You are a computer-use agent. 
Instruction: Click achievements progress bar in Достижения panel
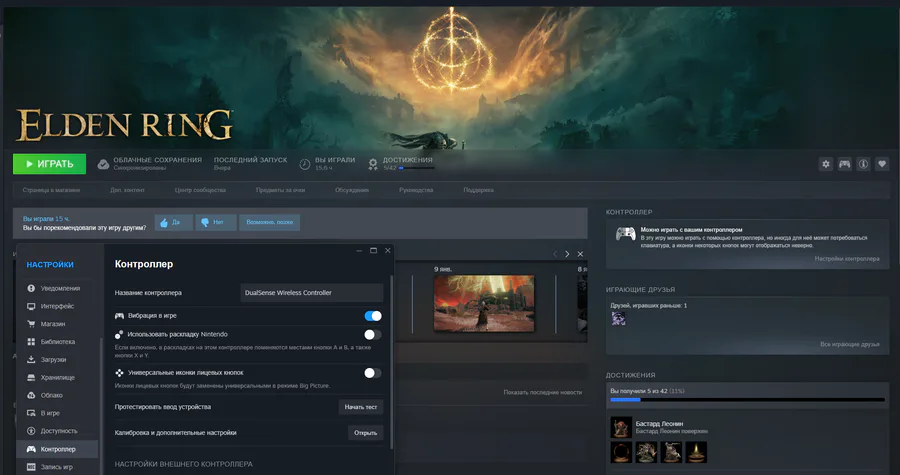(x=747, y=399)
